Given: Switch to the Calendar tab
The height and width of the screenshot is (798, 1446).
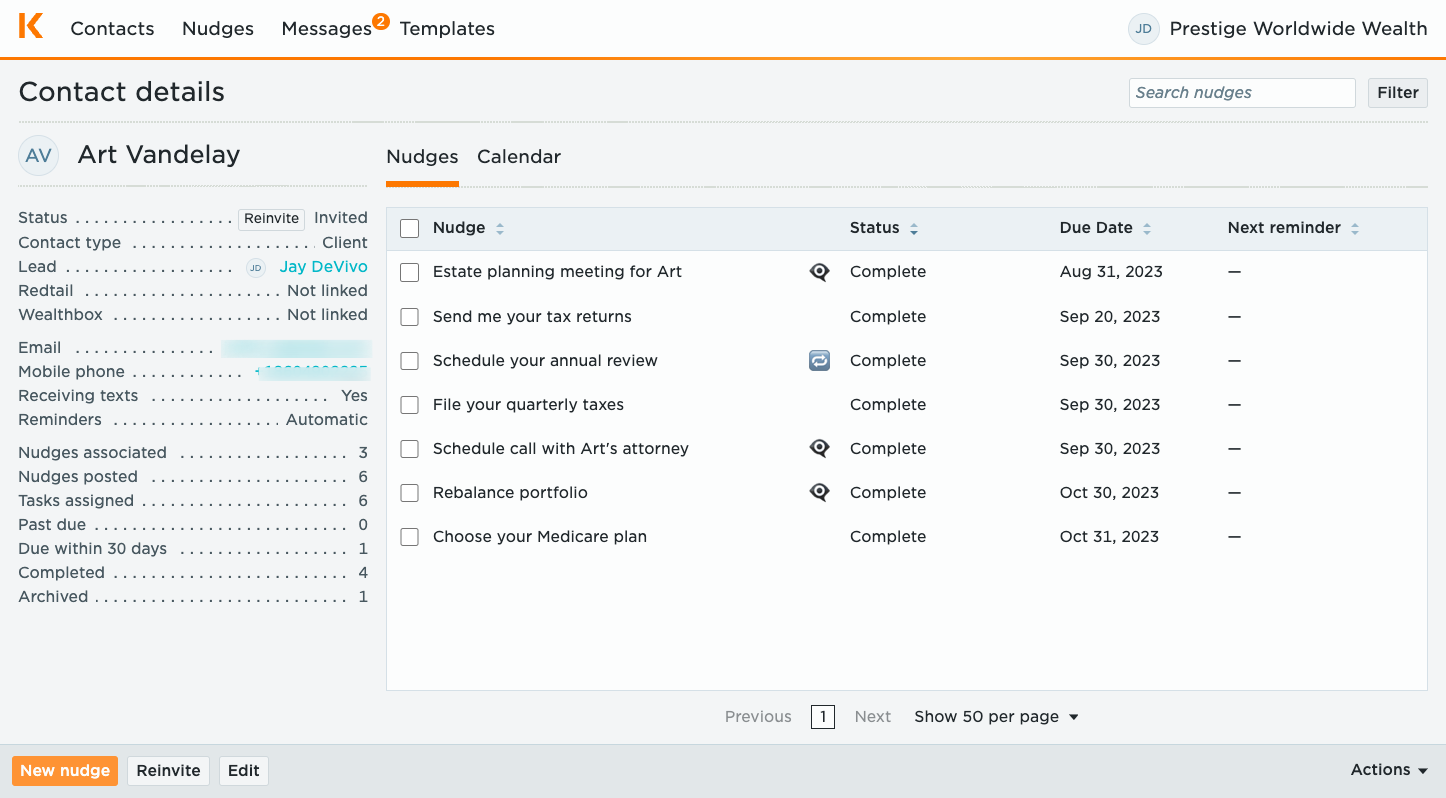Looking at the screenshot, I should (518, 157).
